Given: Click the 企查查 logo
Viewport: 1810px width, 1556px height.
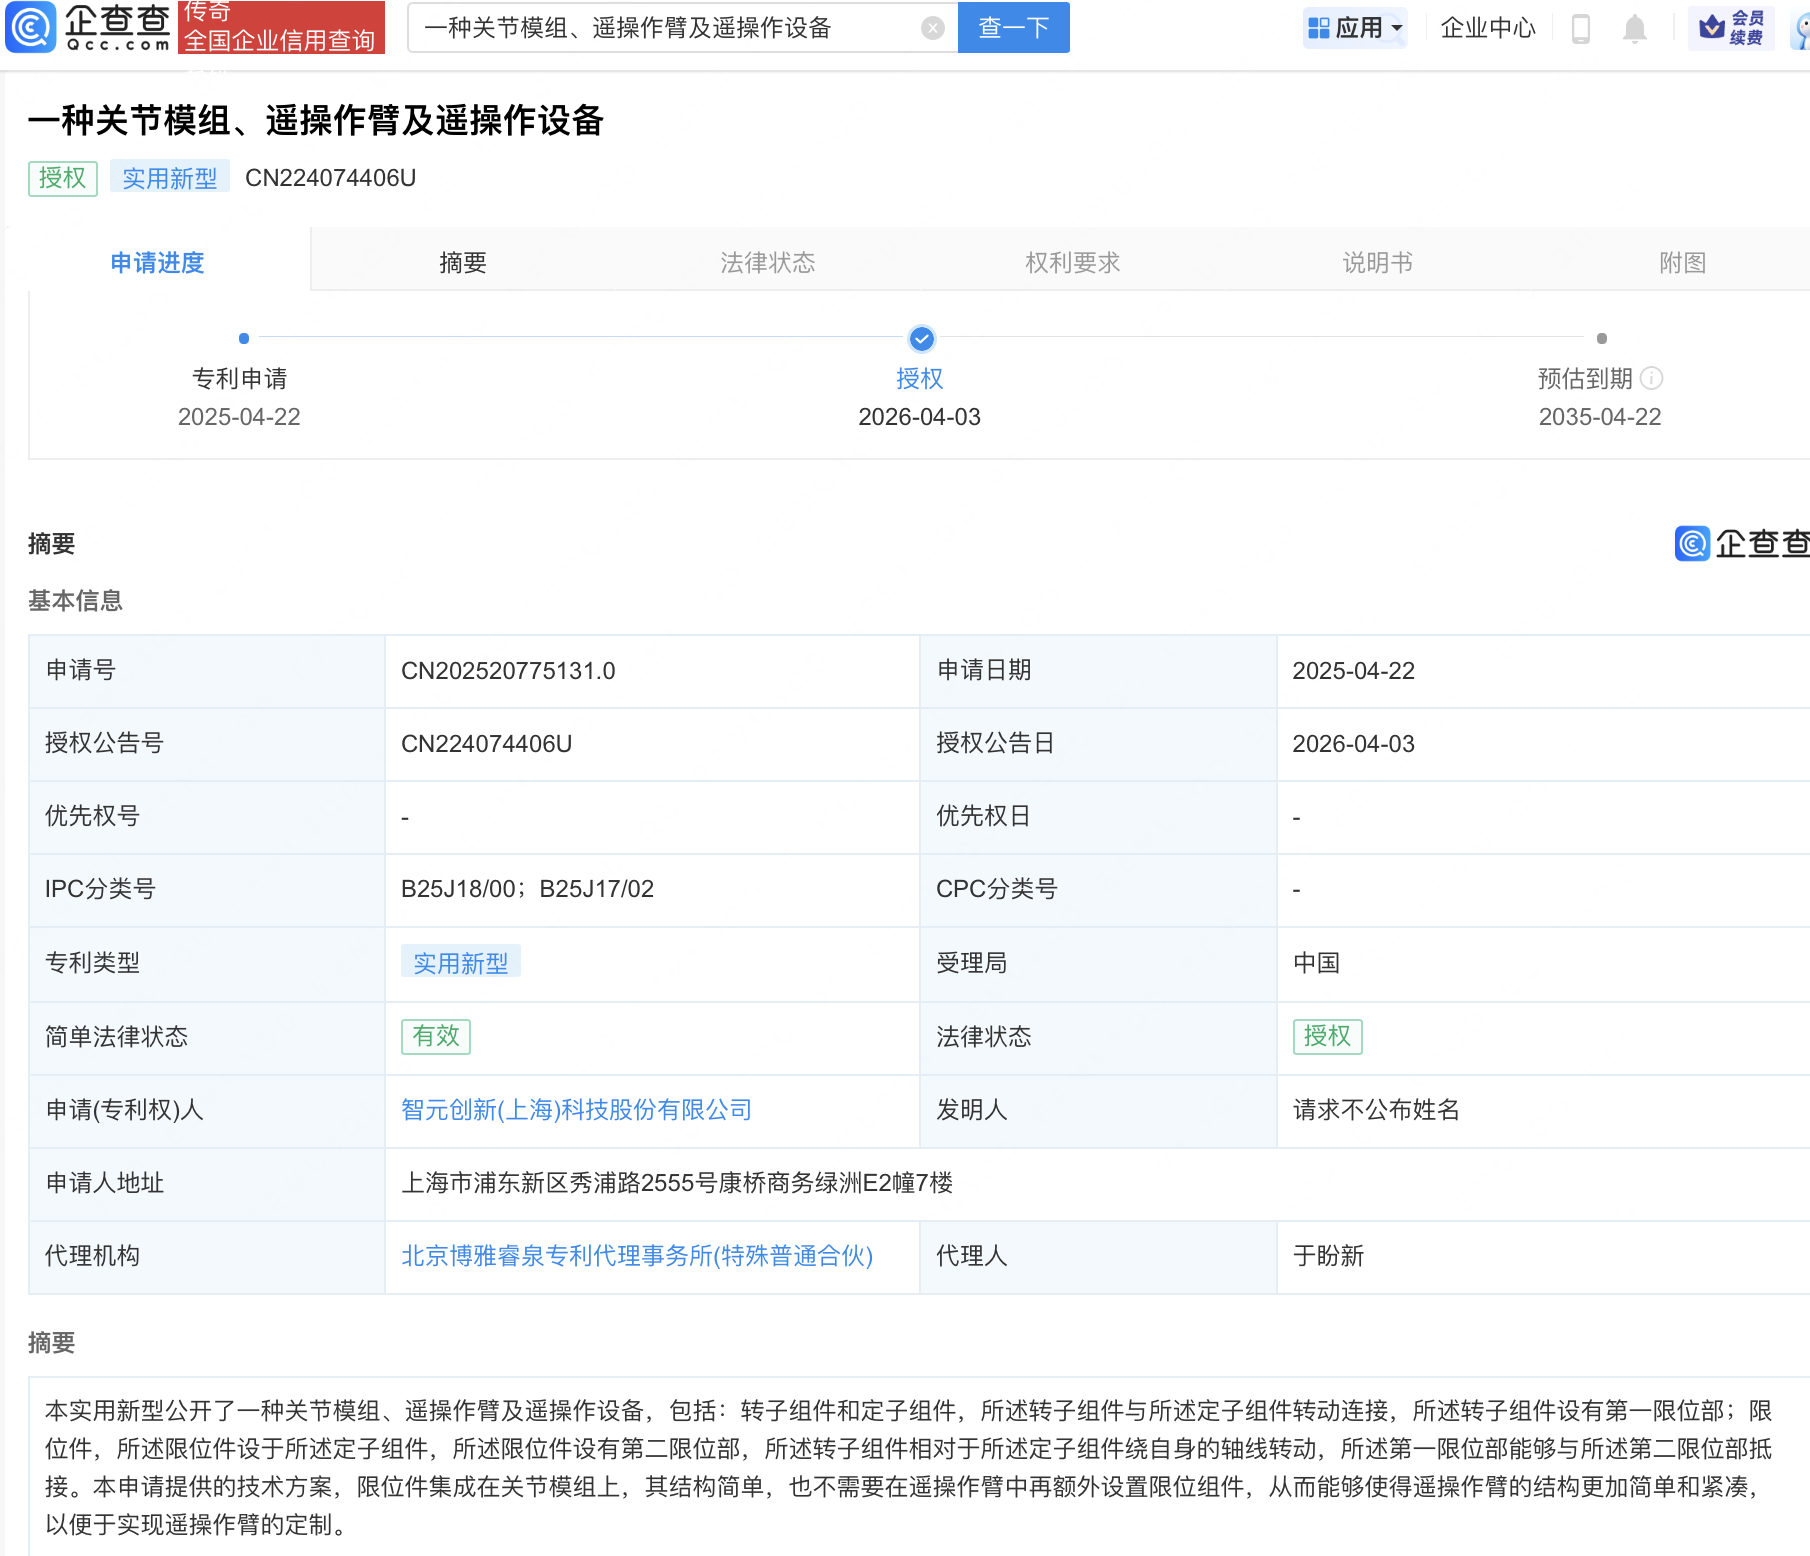Looking at the screenshot, I should pyautogui.click(x=85, y=28).
